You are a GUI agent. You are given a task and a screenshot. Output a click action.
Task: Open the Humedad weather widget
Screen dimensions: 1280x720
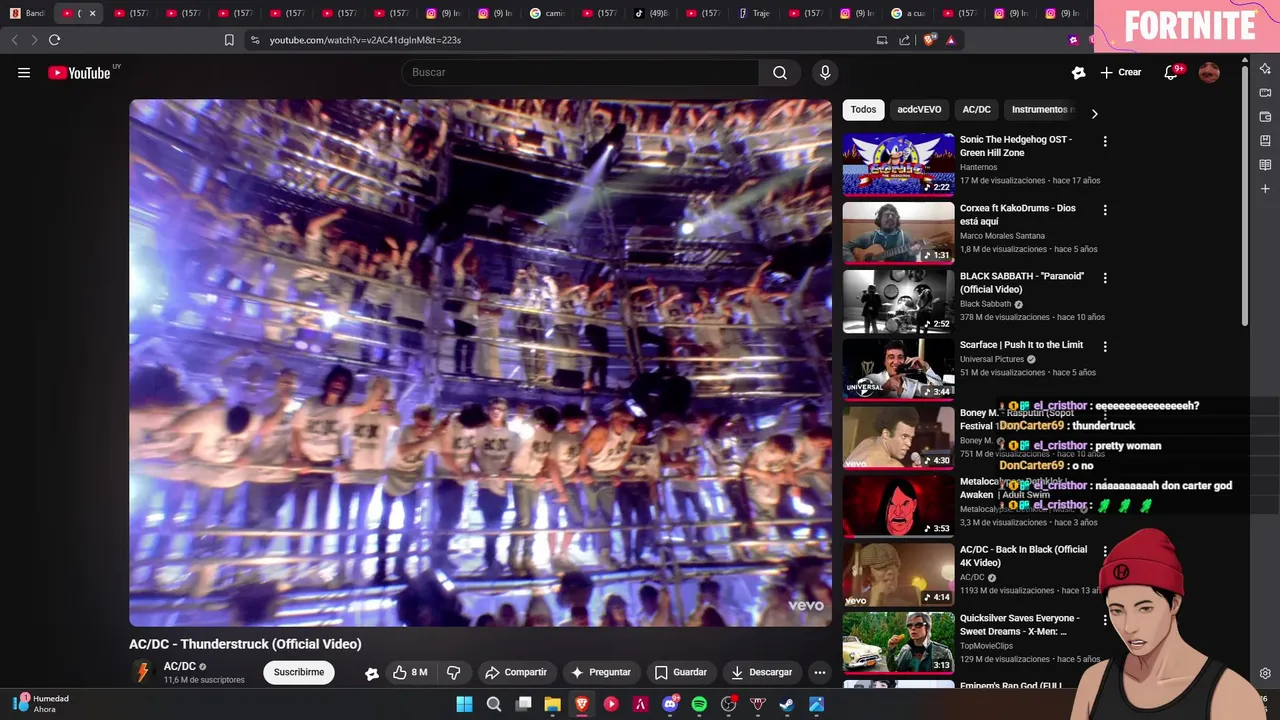pyautogui.click(x=41, y=704)
